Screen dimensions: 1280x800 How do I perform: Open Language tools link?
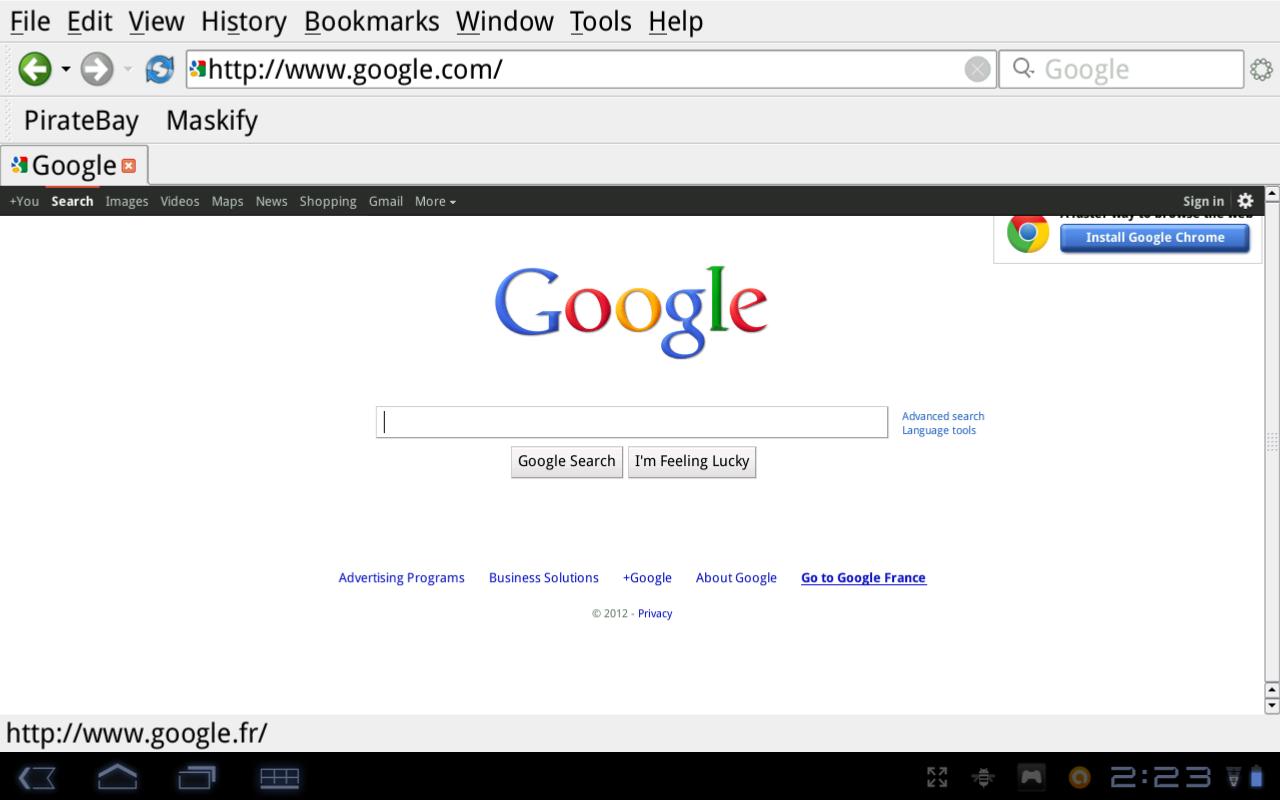click(x=939, y=430)
